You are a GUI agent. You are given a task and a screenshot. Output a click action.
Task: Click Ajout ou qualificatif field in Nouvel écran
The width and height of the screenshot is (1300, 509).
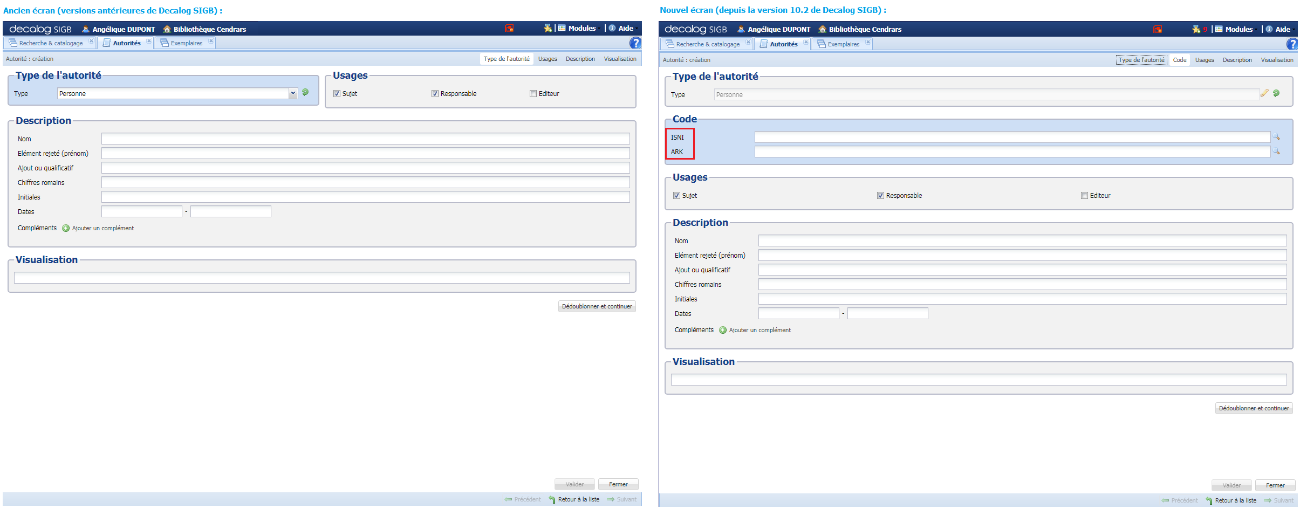[x=1022, y=270]
